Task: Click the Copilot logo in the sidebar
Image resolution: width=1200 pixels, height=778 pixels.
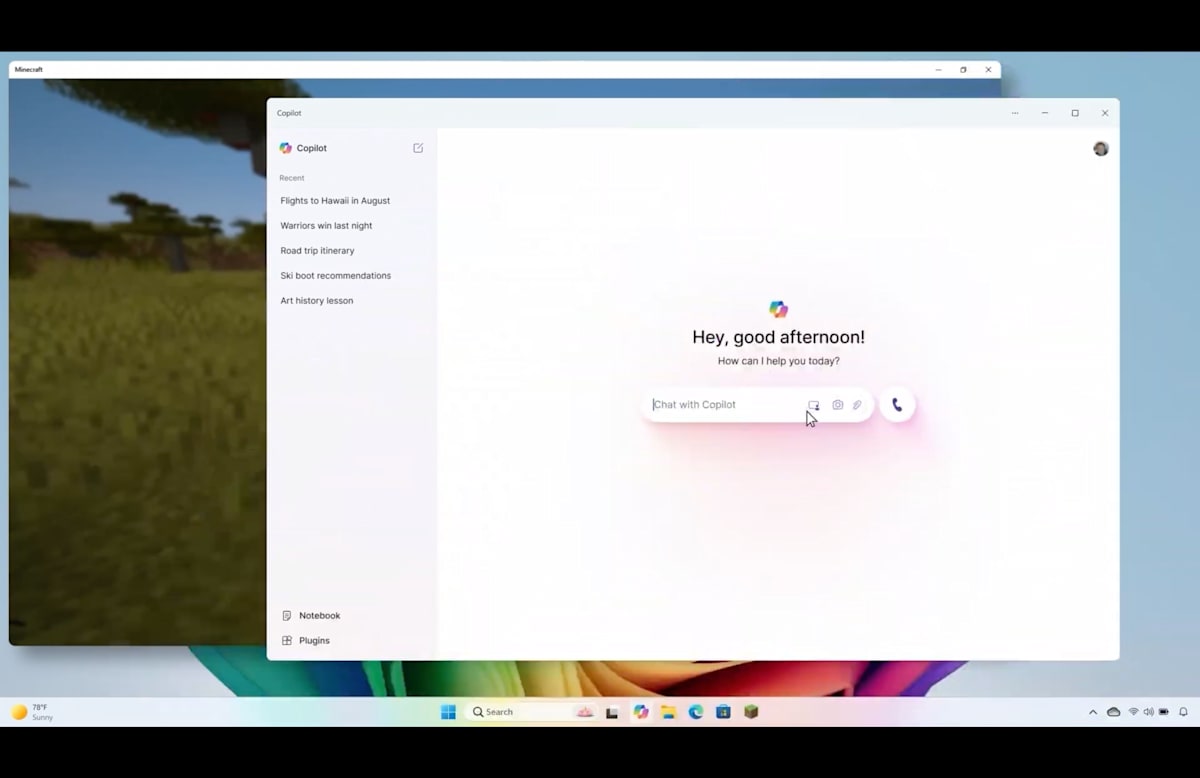Action: click(x=286, y=148)
